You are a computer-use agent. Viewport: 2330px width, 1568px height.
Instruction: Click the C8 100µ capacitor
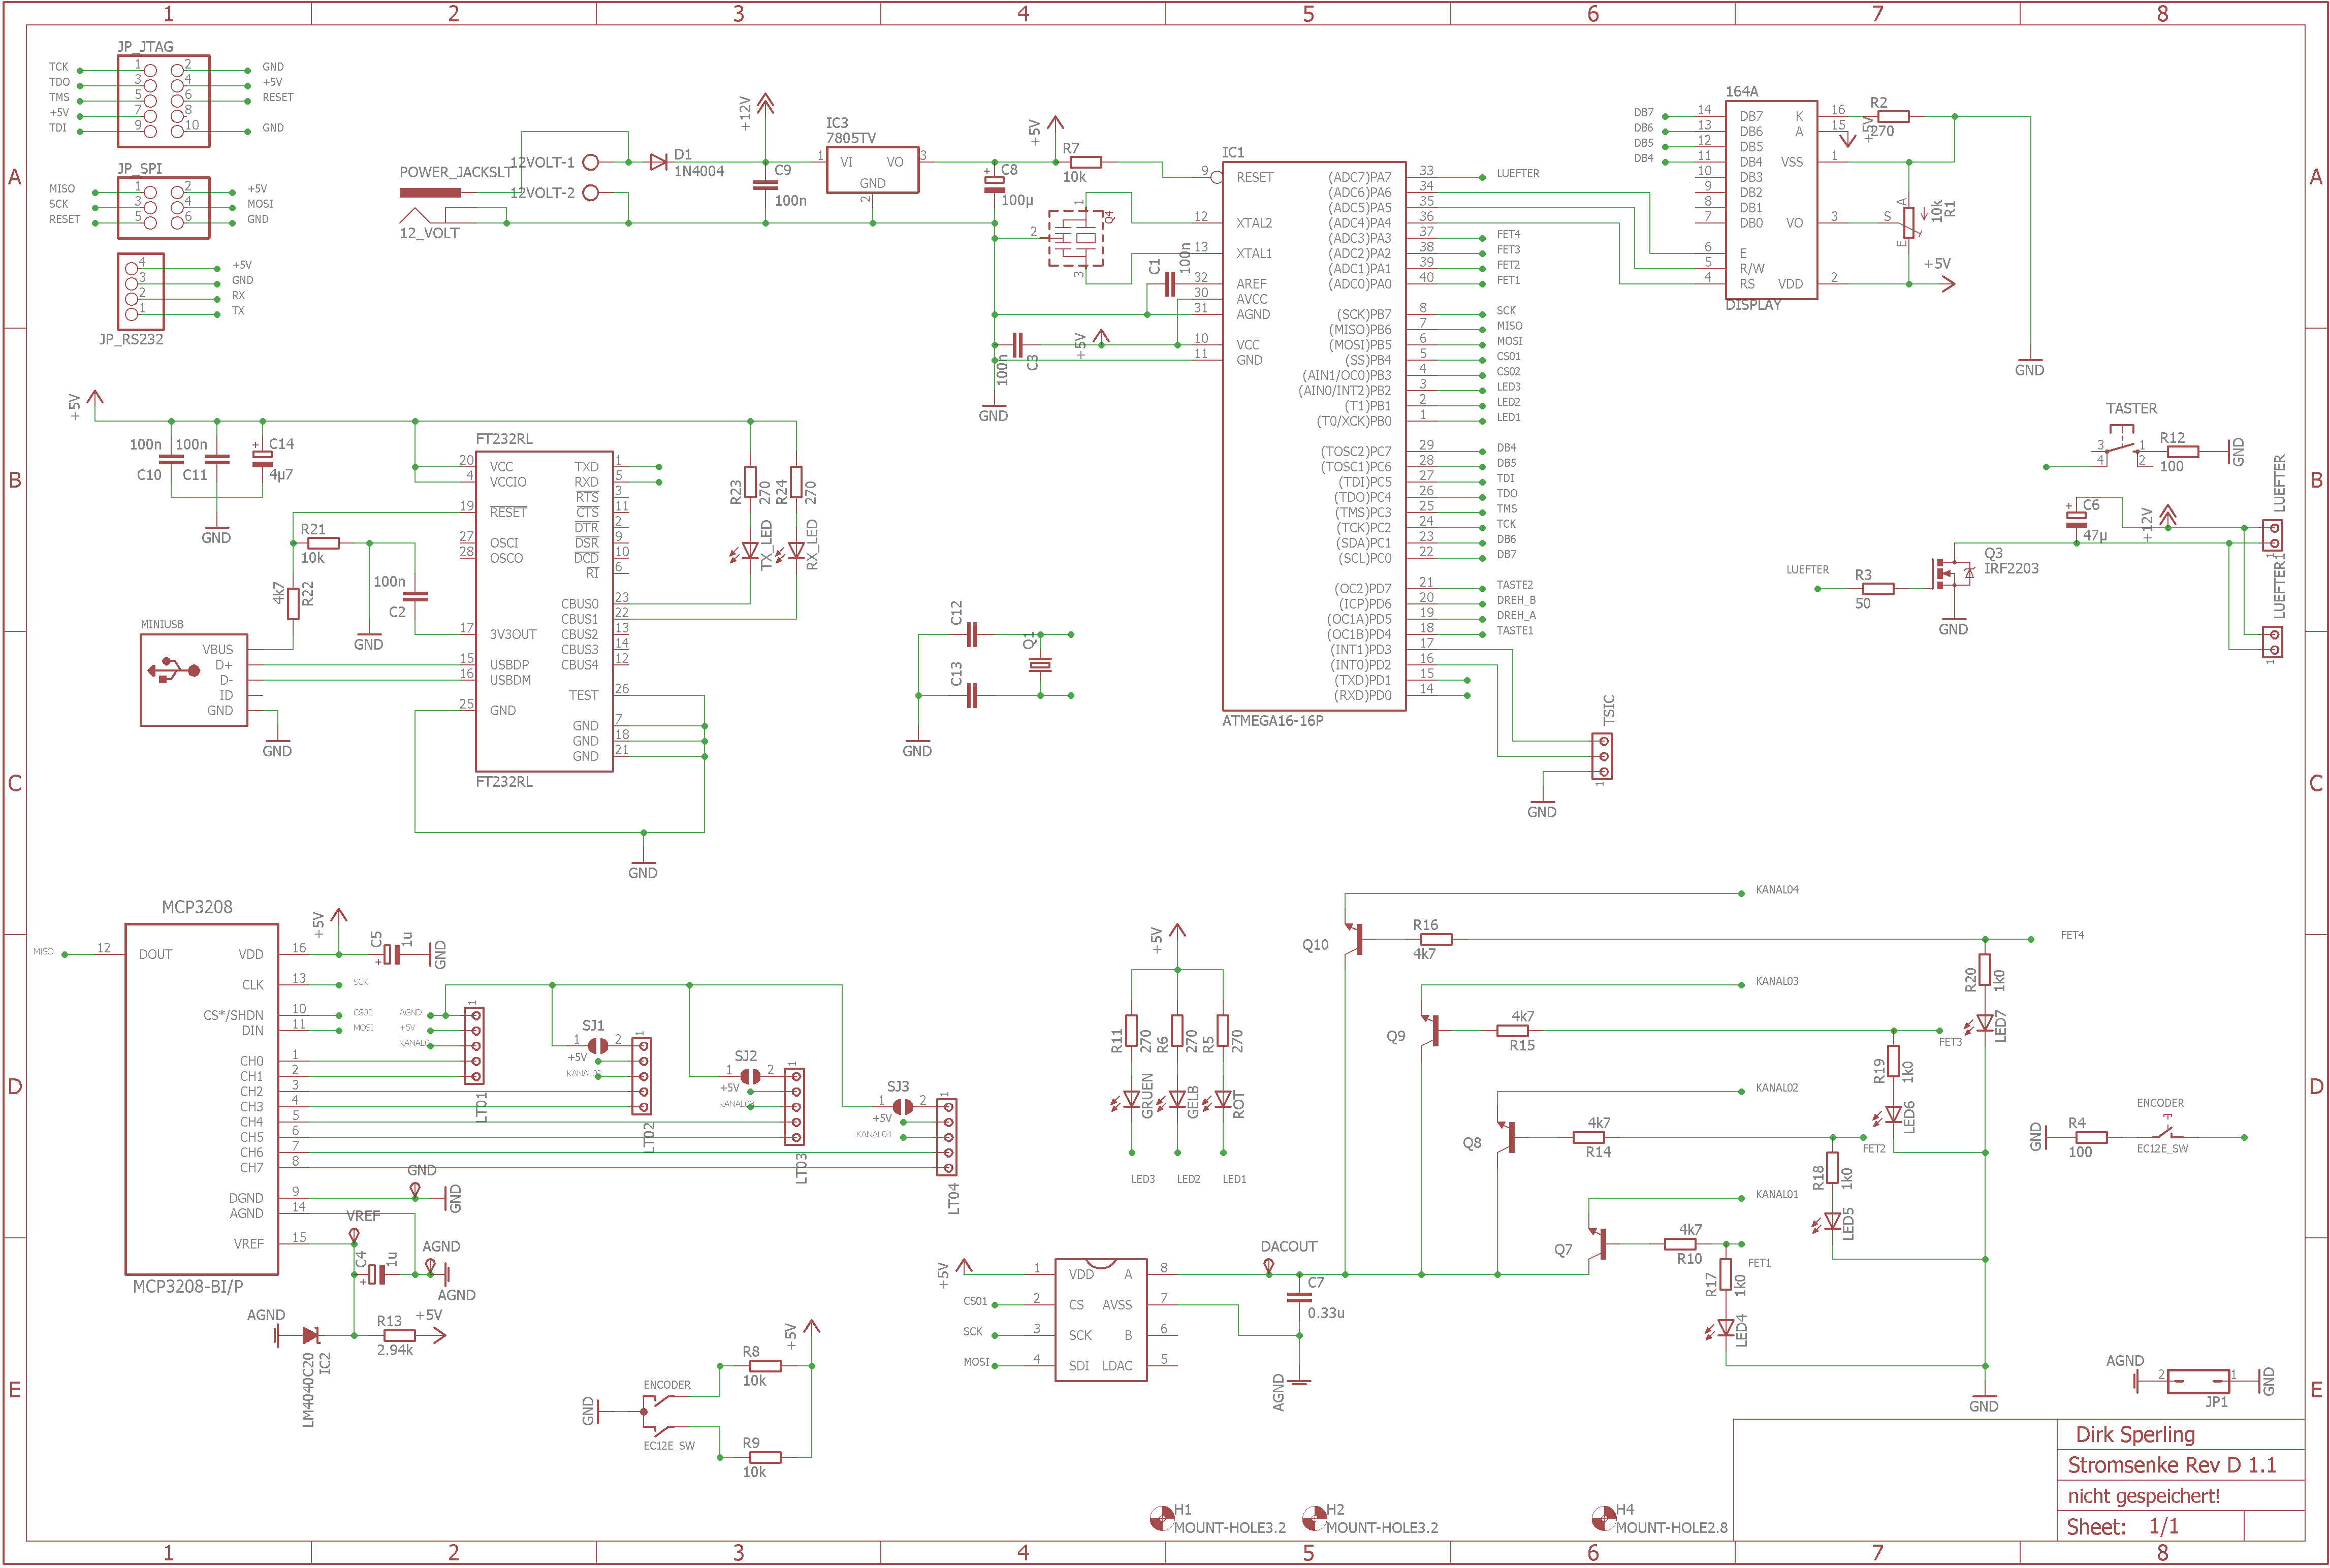point(994,183)
